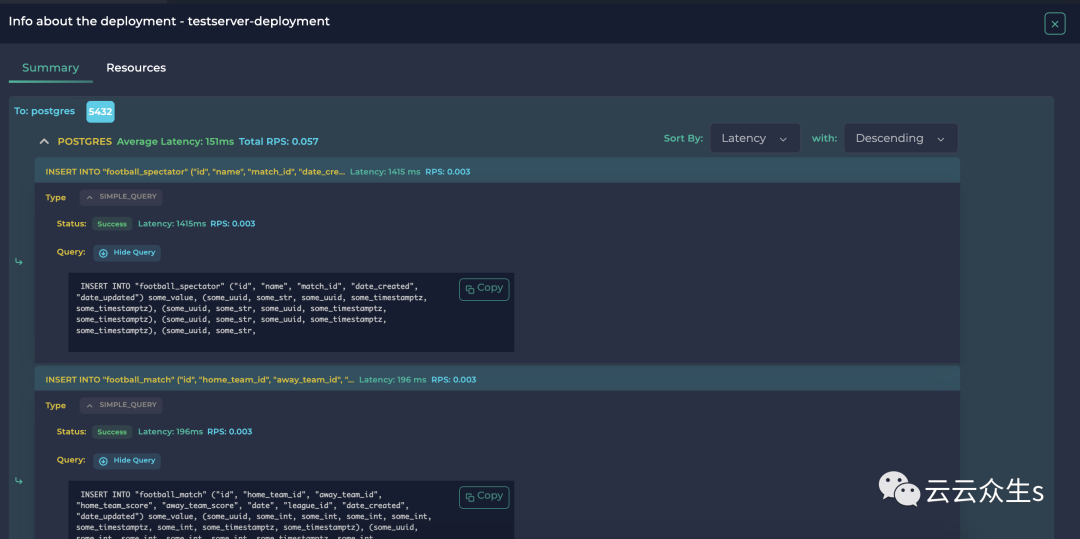
Task: Copy the football_match query text
Action: (x=484, y=497)
